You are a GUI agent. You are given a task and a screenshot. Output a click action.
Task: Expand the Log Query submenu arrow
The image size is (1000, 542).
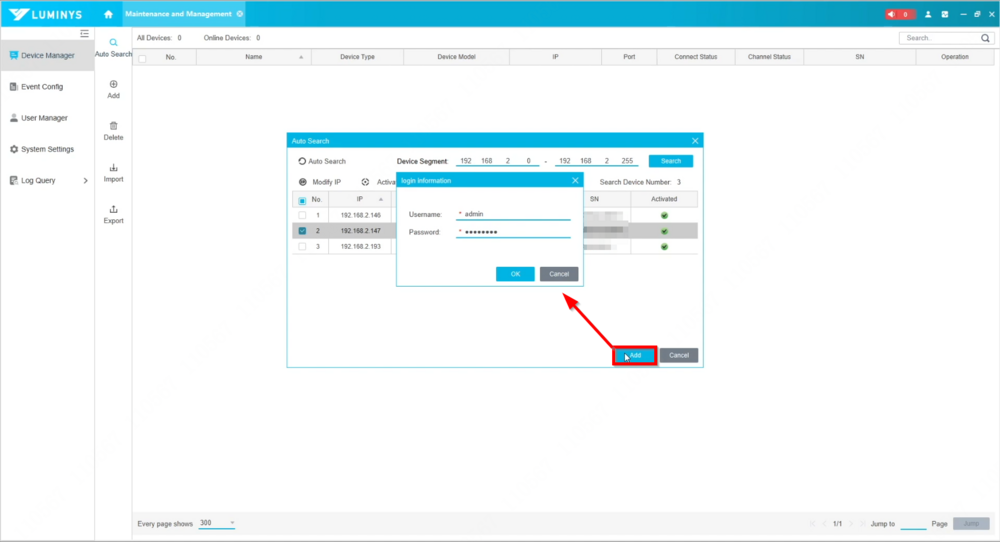click(85, 181)
